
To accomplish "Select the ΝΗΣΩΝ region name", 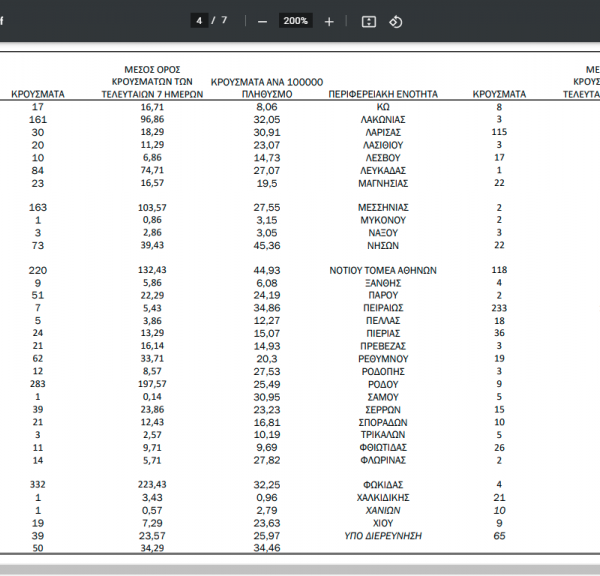I will (x=383, y=246).
